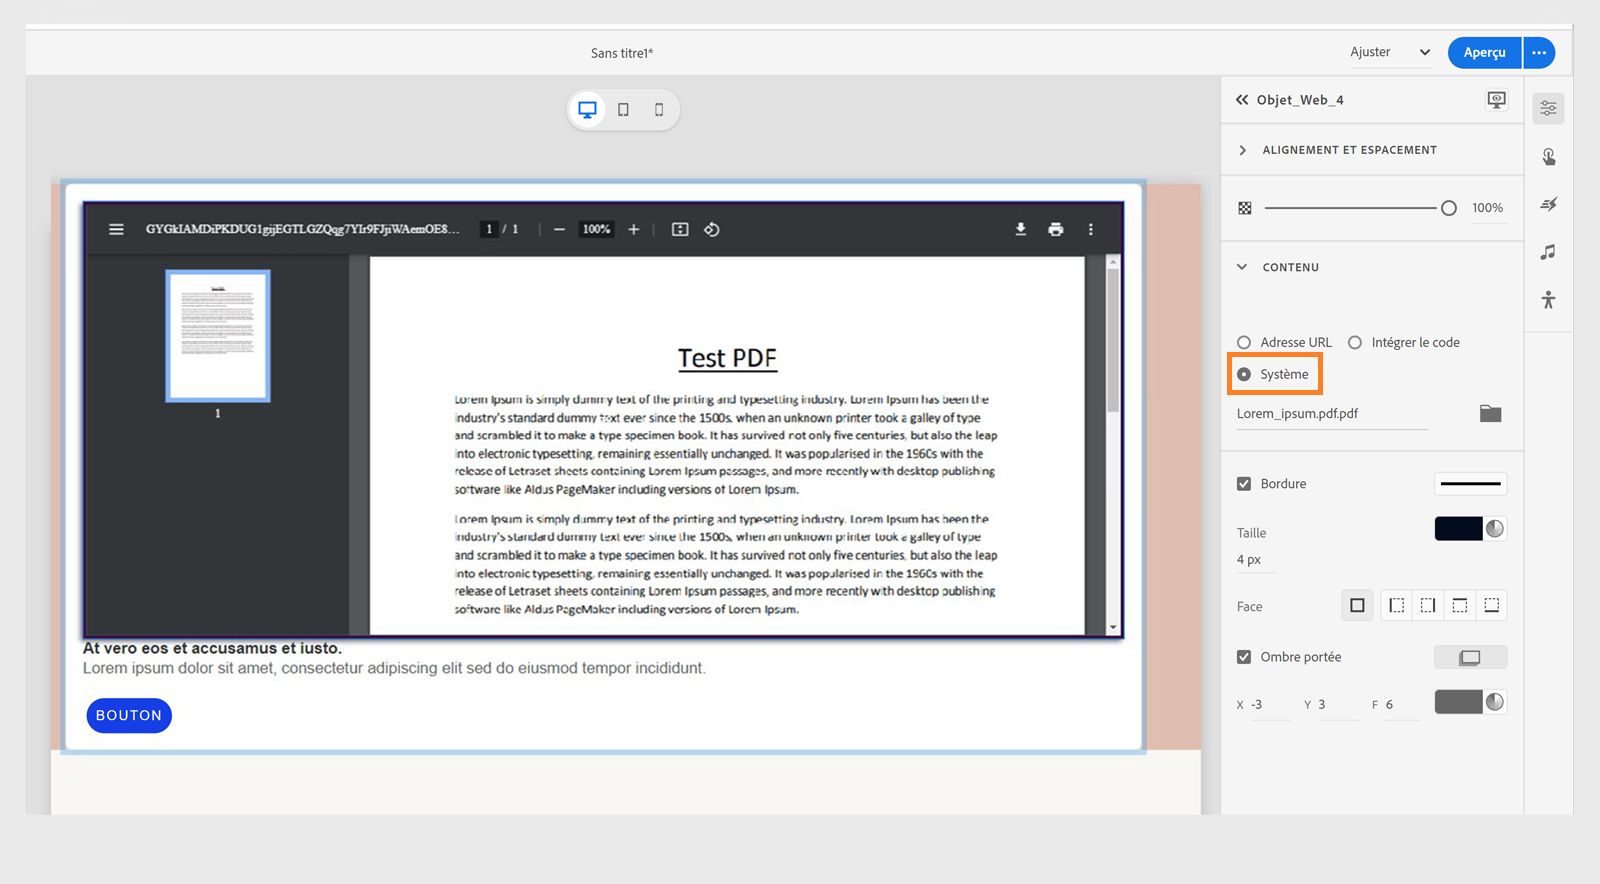The width and height of the screenshot is (1600, 884).
Task: Select Système radio option
Action: [1244, 374]
